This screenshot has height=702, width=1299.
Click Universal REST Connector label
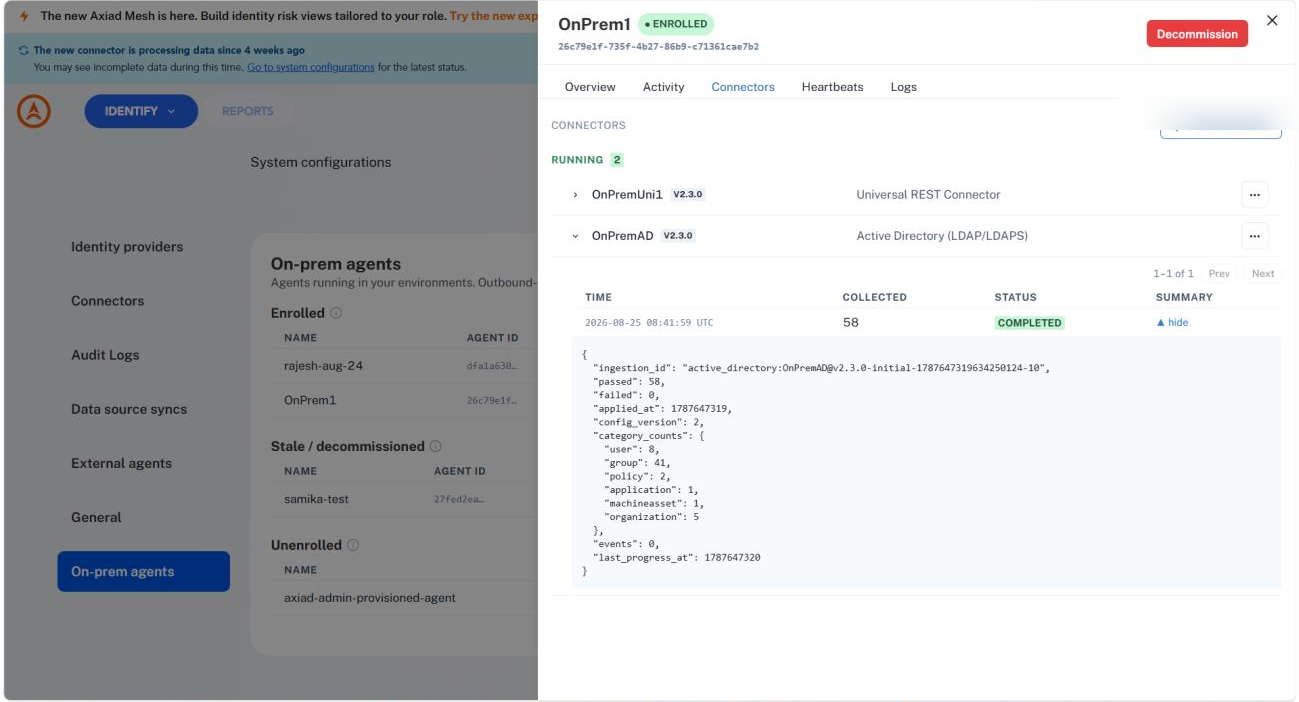928,195
